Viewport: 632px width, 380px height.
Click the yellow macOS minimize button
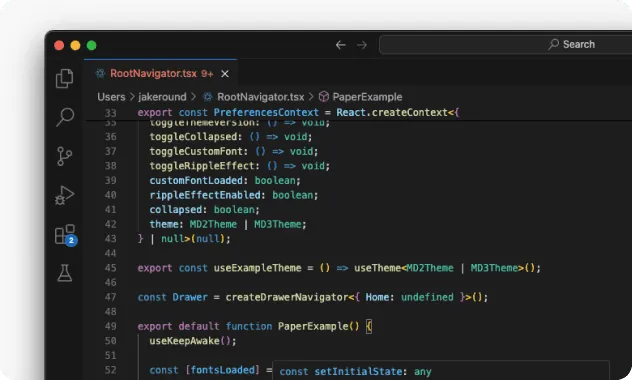pos(75,45)
